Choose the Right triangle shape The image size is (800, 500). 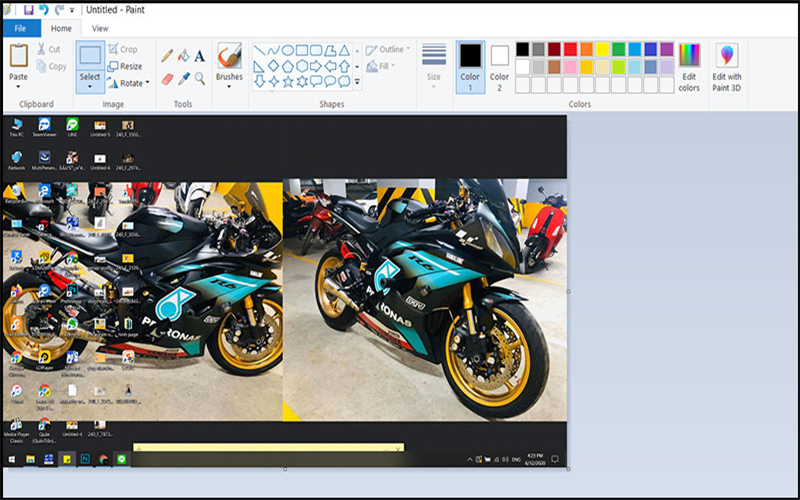(259, 66)
